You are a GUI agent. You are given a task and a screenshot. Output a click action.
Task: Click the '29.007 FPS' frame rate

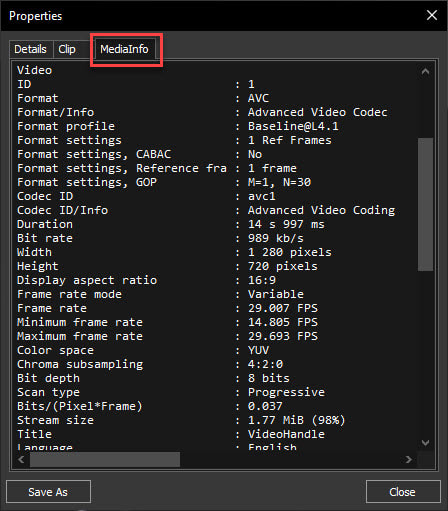(283, 308)
